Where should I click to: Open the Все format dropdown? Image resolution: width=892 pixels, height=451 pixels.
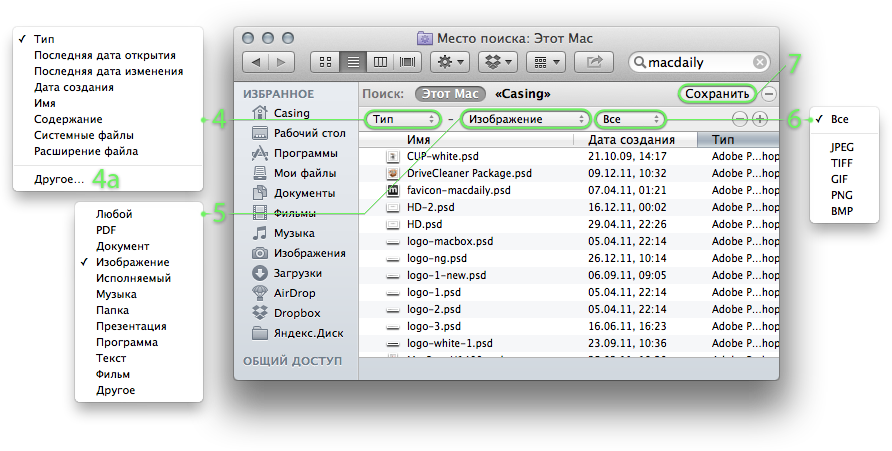pyautogui.click(x=630, y=119)
